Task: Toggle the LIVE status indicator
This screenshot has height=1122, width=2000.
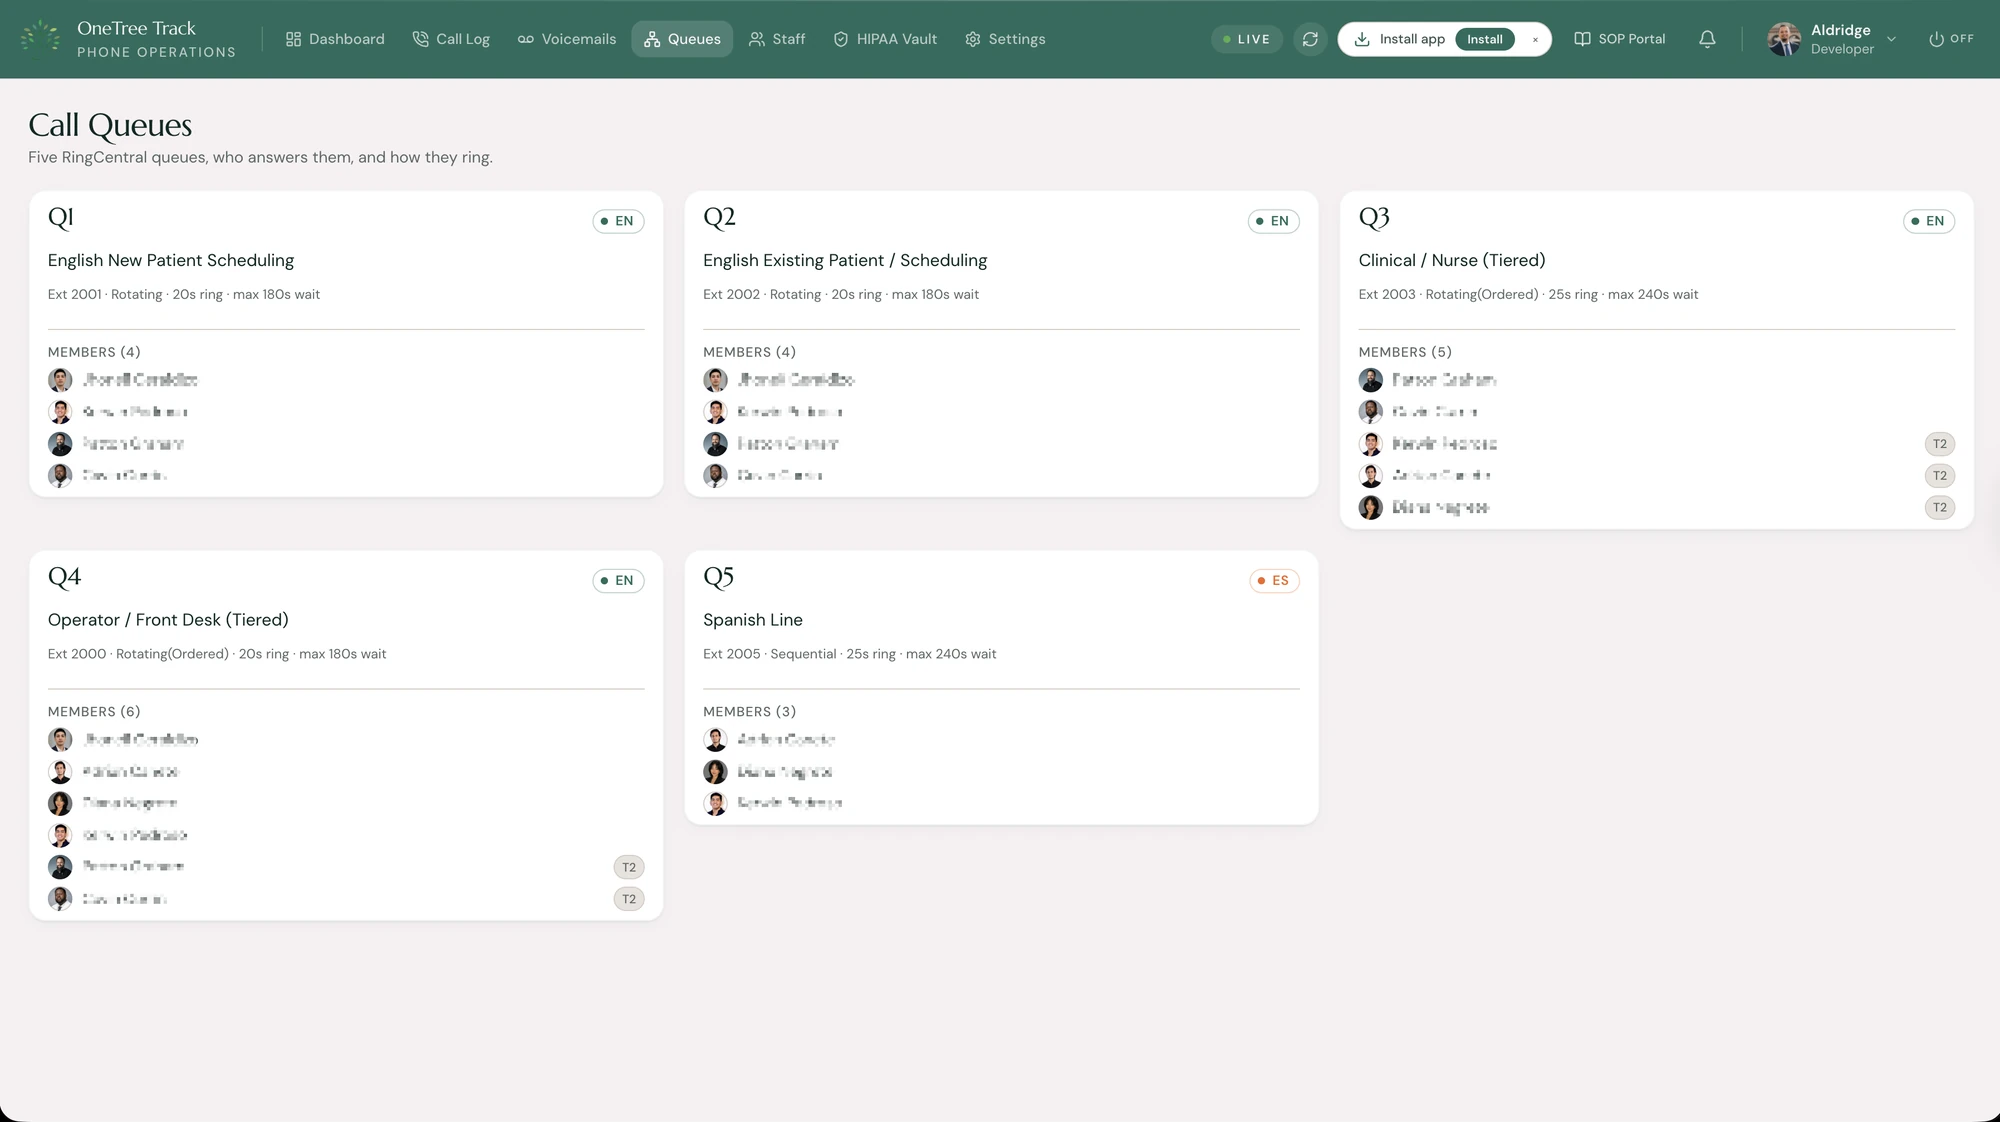Action: pyautogui.click(x=1246, y=39)
